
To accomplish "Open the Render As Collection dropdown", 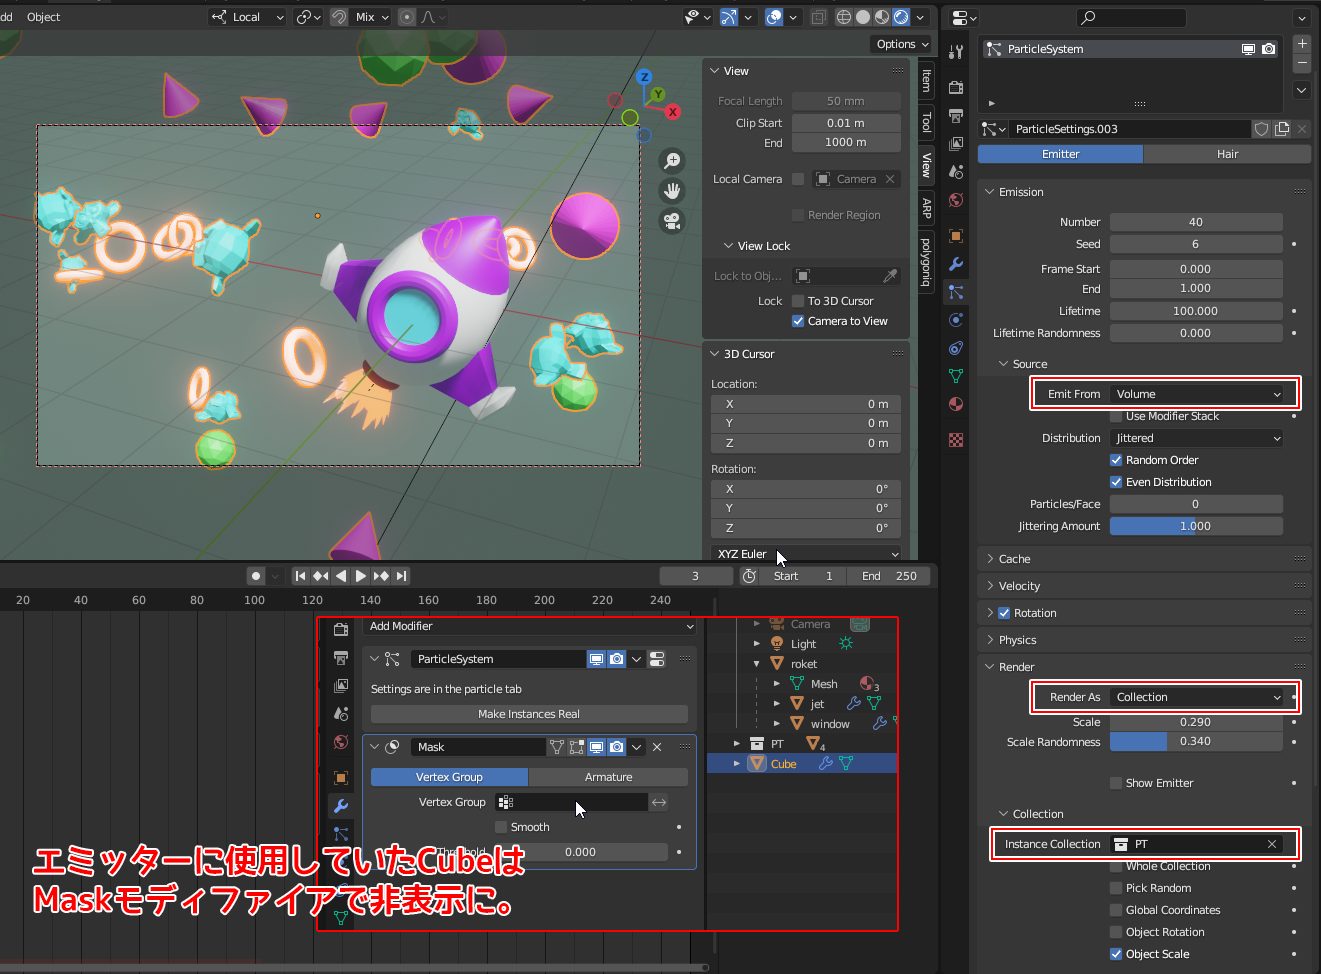I will coord(1196,697).
